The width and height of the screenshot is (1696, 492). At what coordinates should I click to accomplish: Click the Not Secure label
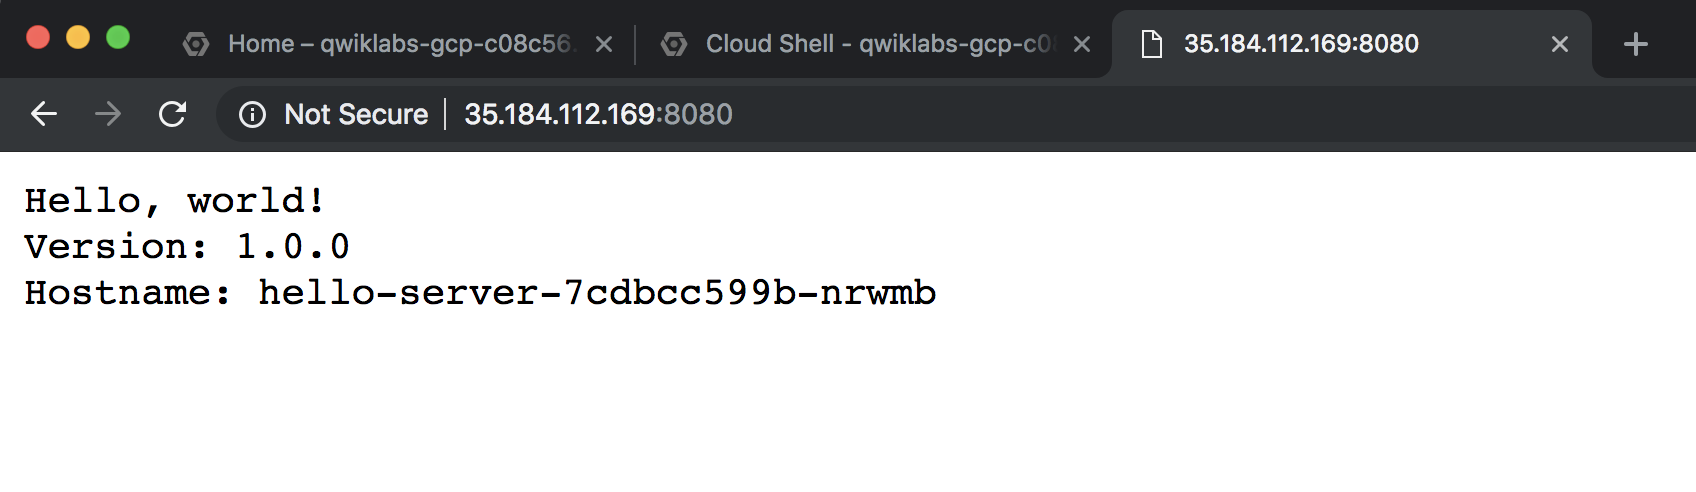[x=356, y=115]
